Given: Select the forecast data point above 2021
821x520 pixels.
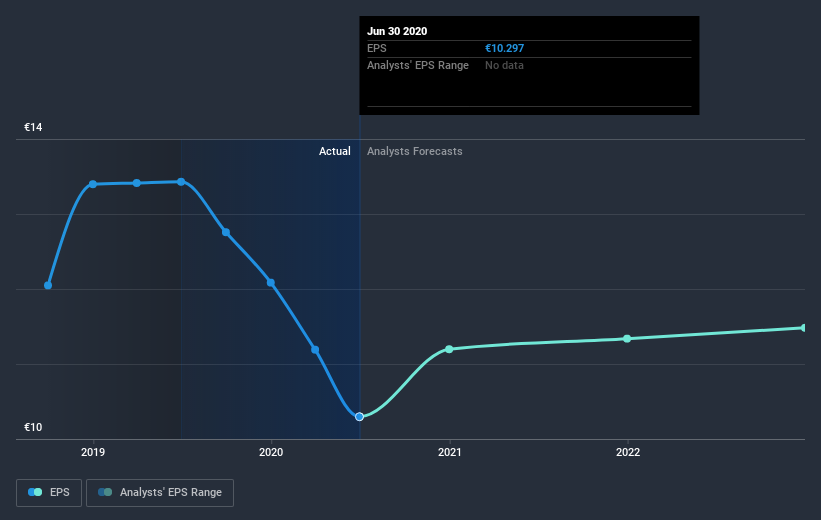Looking at the screenshot, I should pyautogui.click(x=449, y=349).
